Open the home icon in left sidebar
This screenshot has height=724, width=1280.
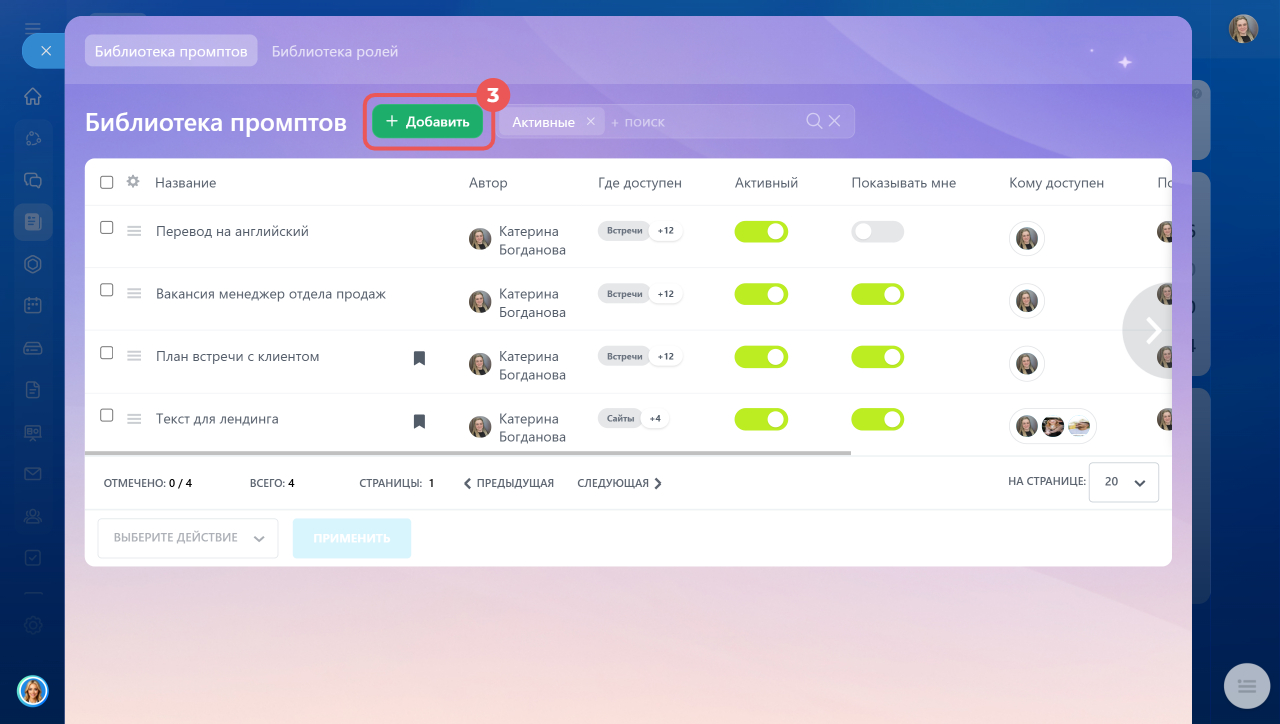pyautogui.click(x=33, y=97)
